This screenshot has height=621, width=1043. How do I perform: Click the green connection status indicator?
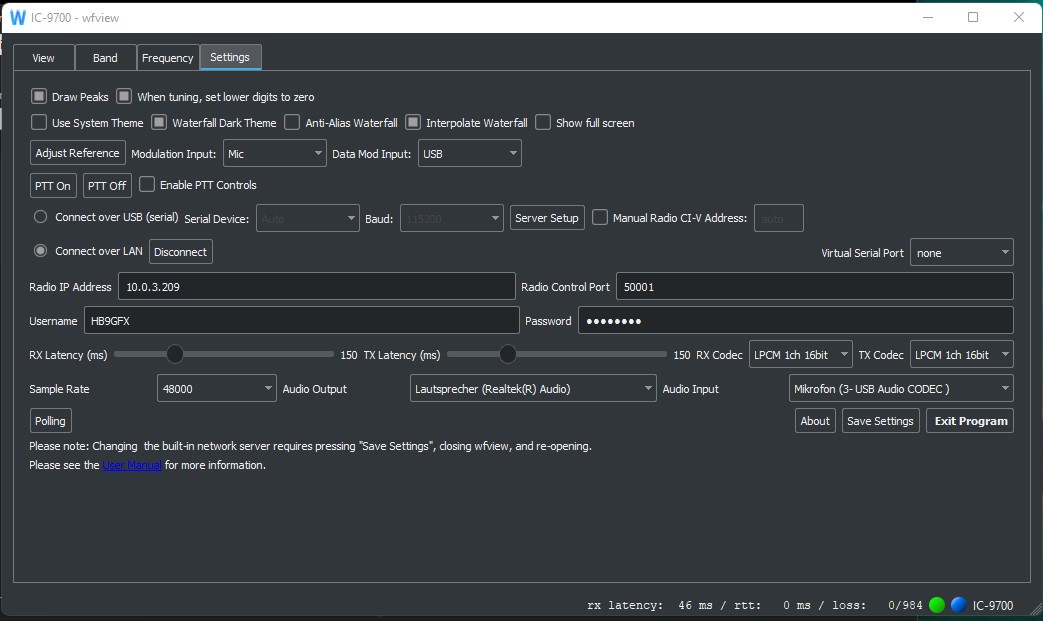[937, 605]
